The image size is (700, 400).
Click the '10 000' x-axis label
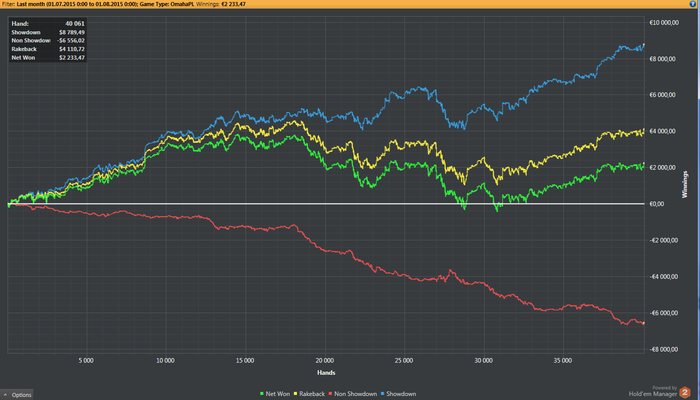click(x=166, y=361)
